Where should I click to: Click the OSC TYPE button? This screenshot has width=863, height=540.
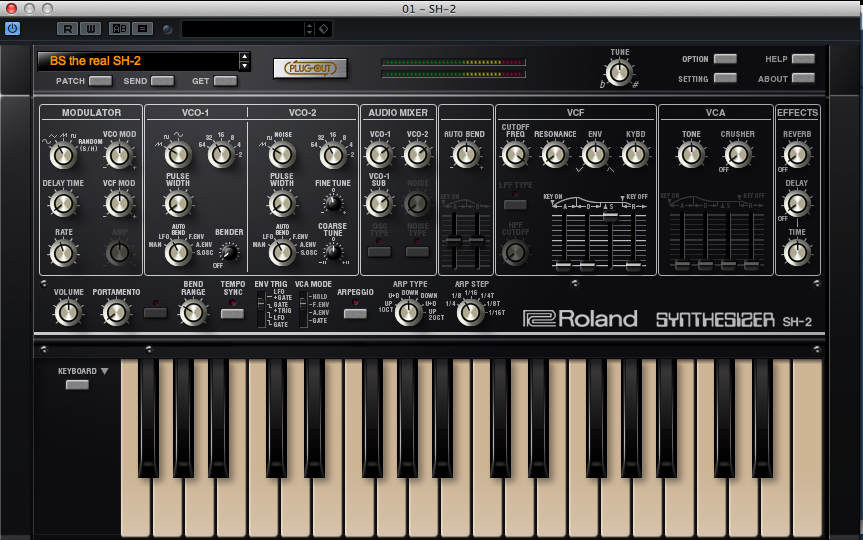pos(379,252)
